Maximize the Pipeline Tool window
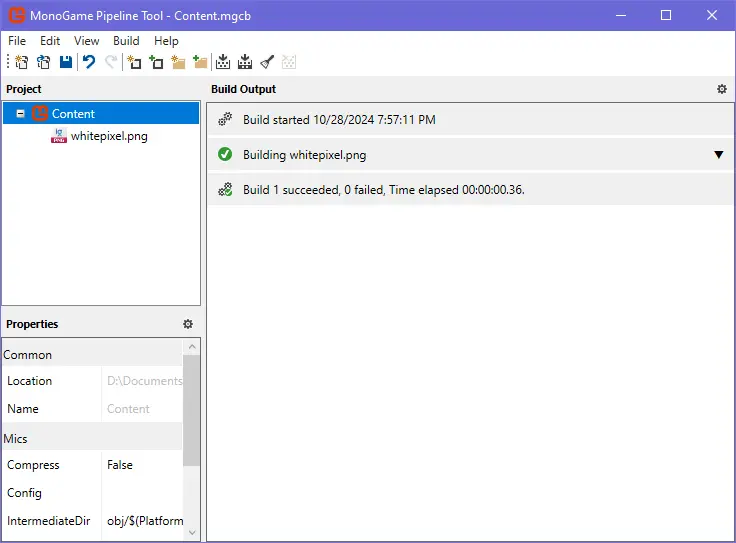Viewport: 736px width, 543px height. pos(666,15)
